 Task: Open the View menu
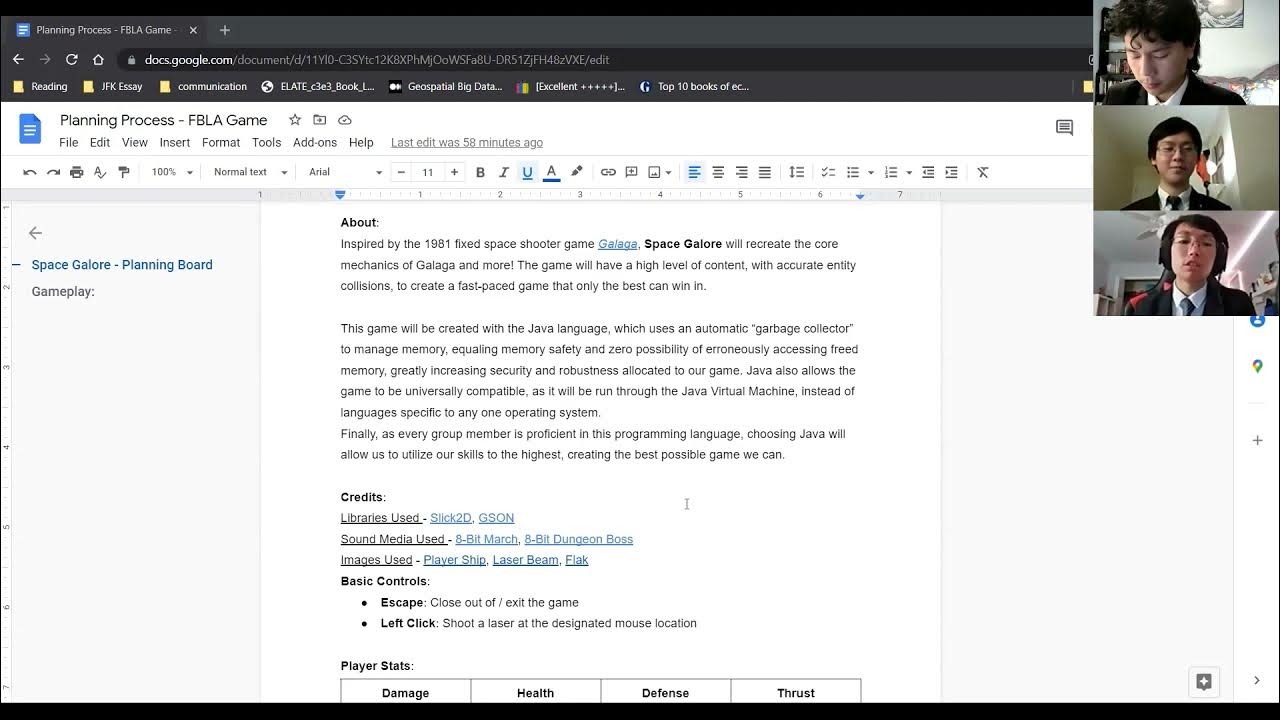135,143
